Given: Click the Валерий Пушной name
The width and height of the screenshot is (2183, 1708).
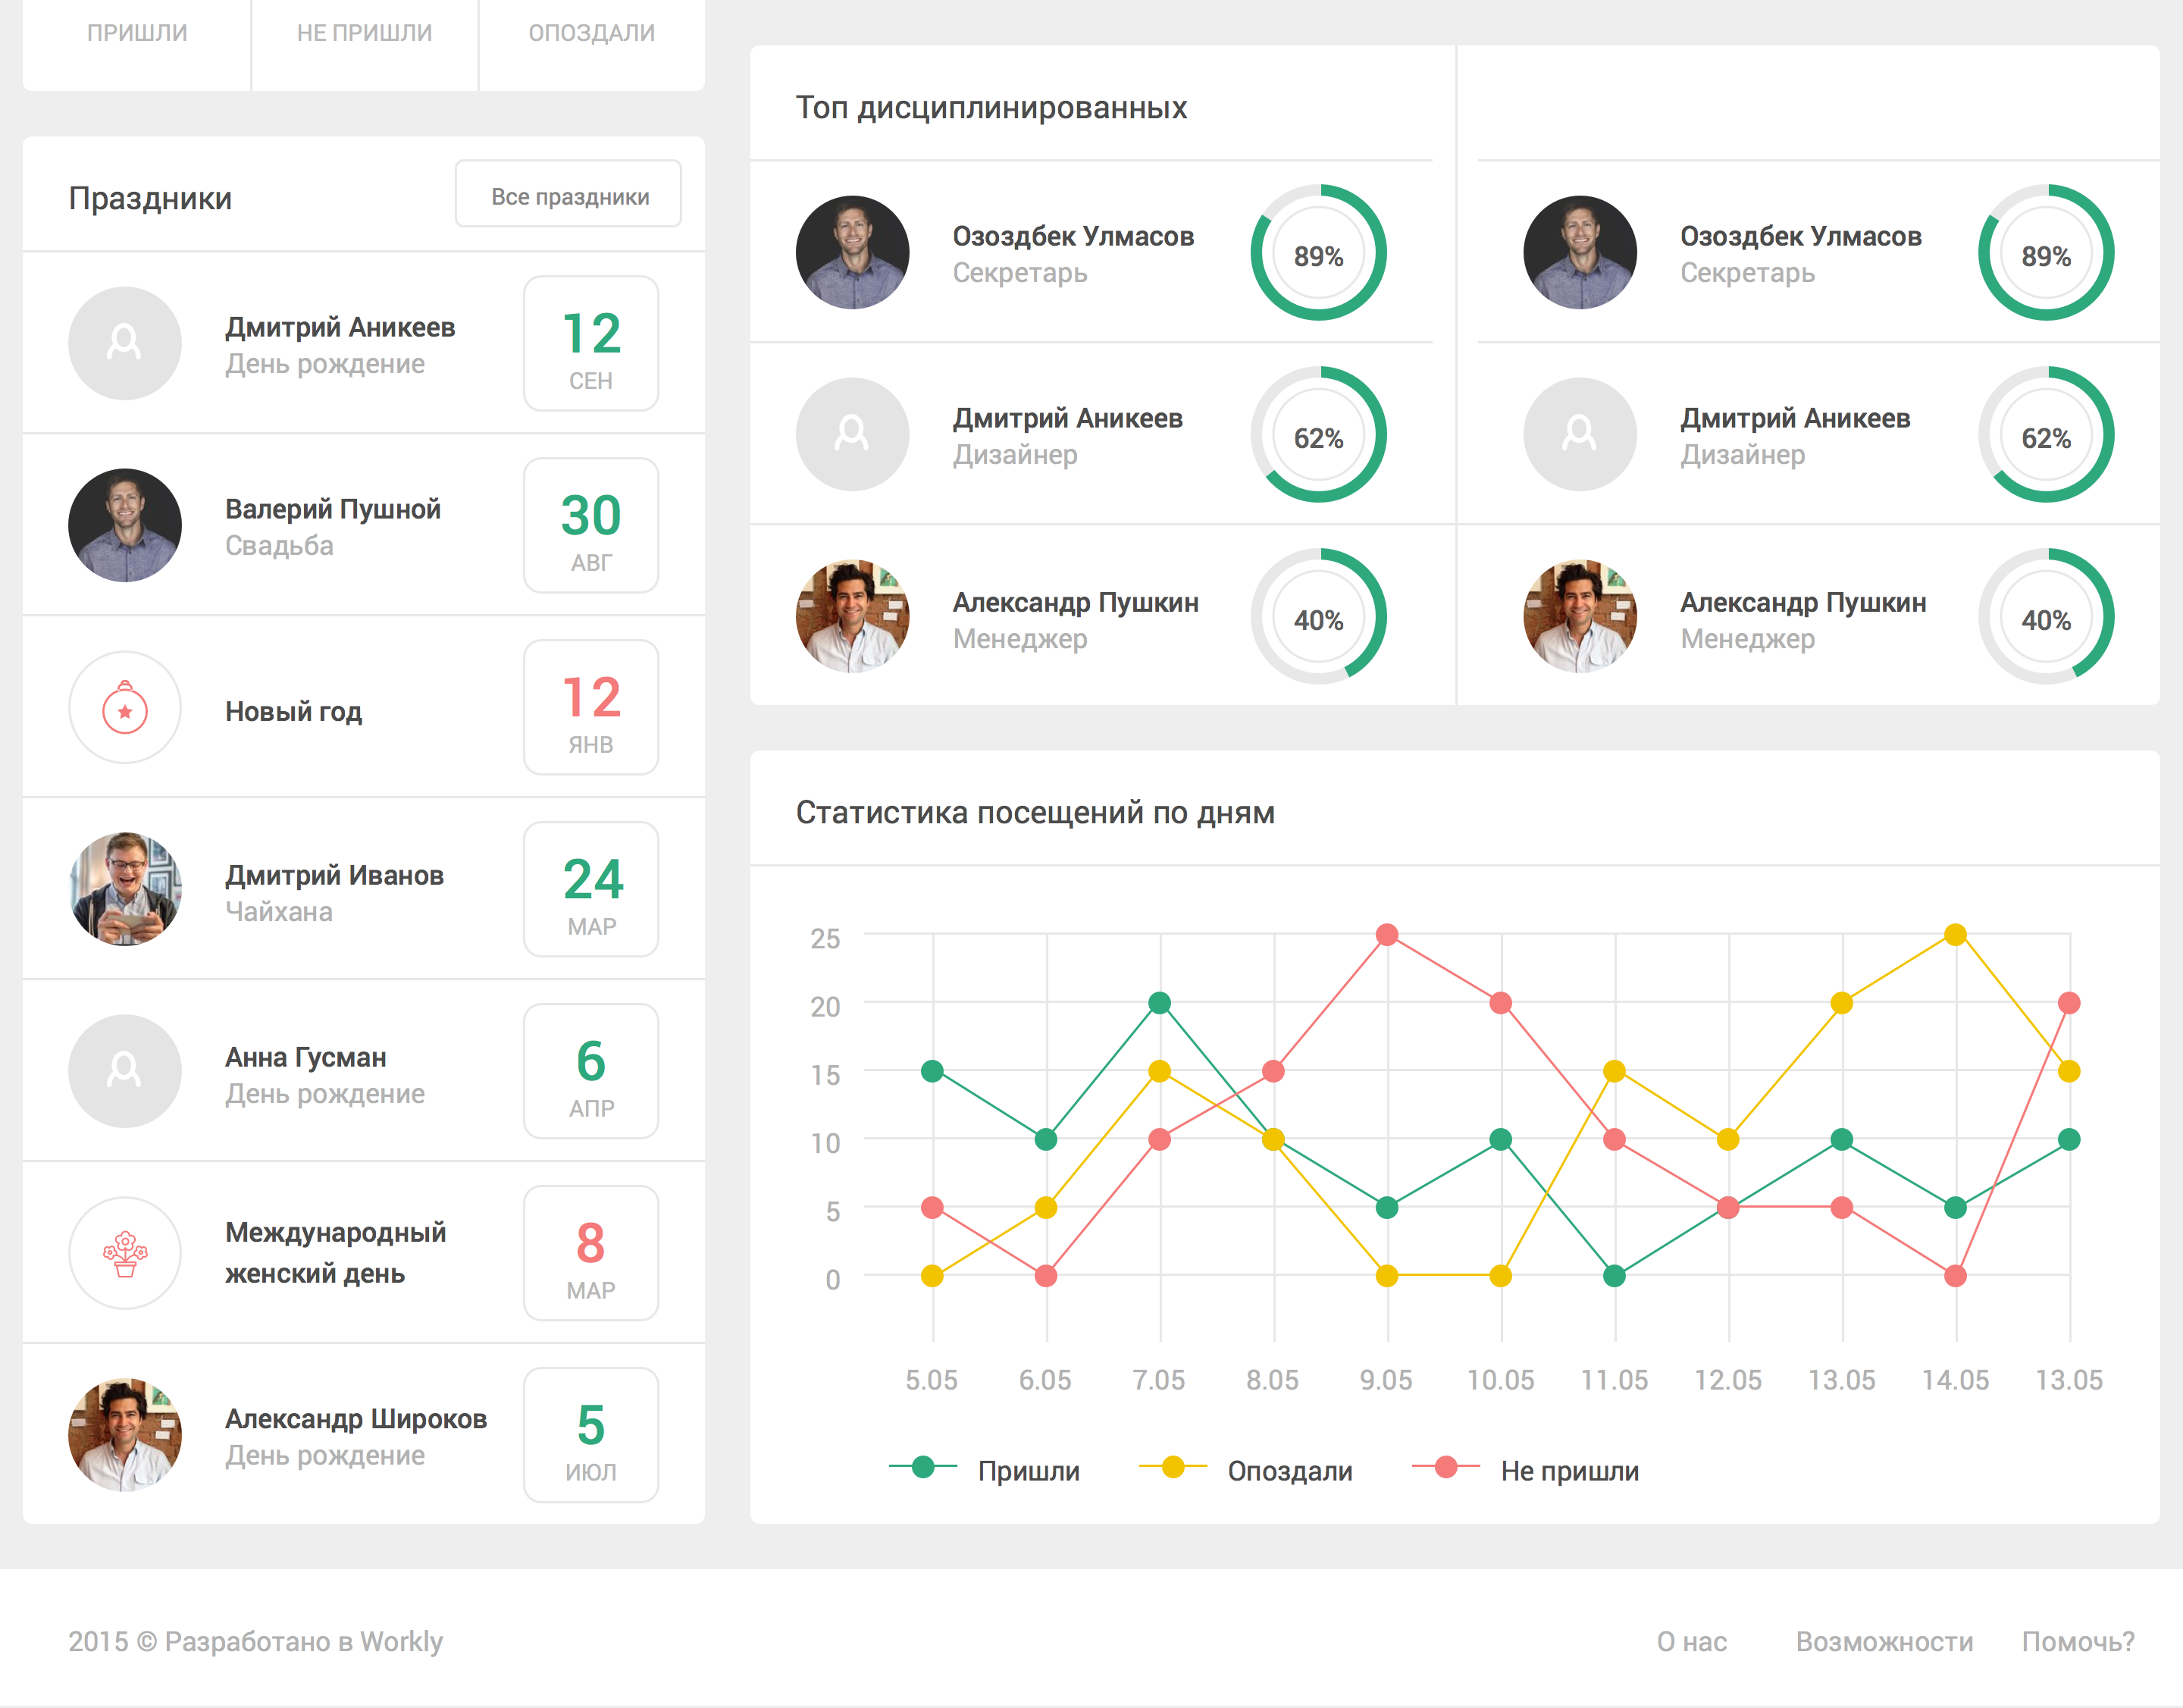Looking at the screenshot, I should tap(333, 509).
